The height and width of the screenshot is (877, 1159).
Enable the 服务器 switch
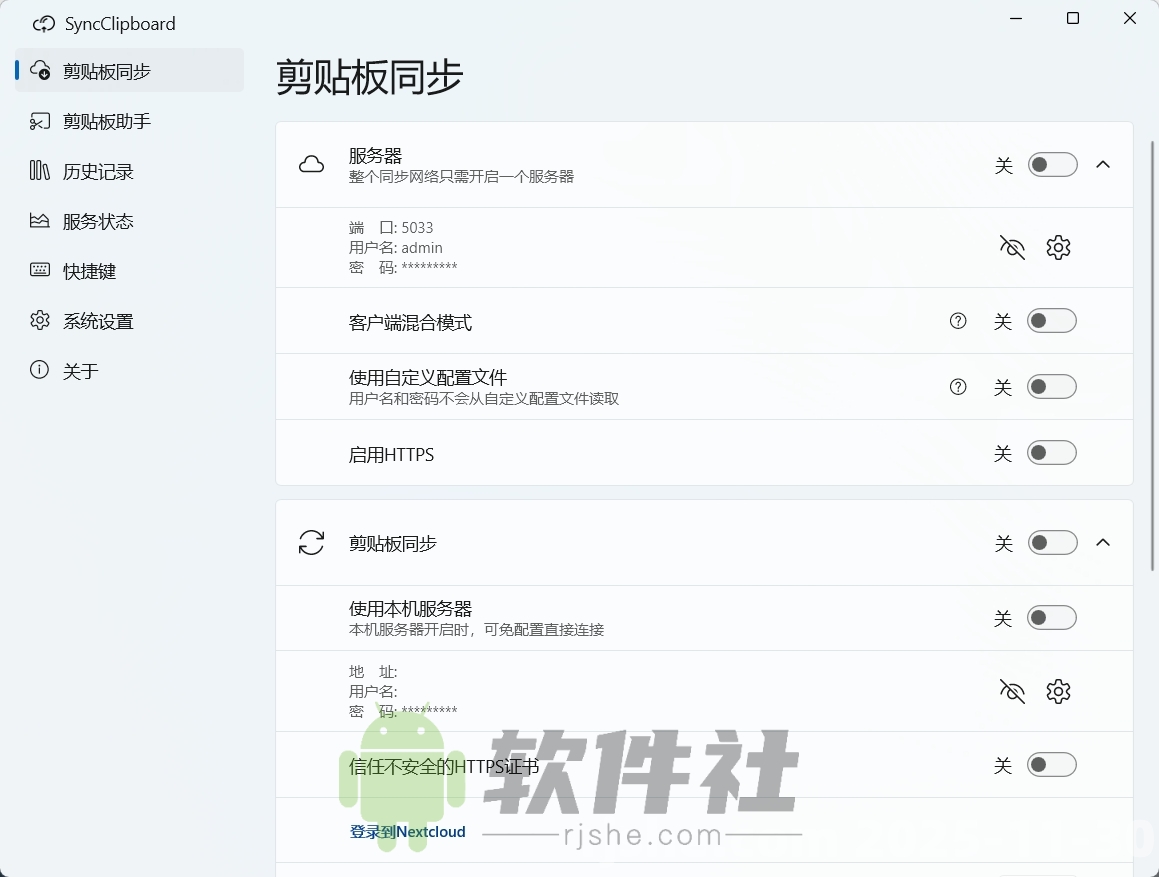click(1052, 164)
